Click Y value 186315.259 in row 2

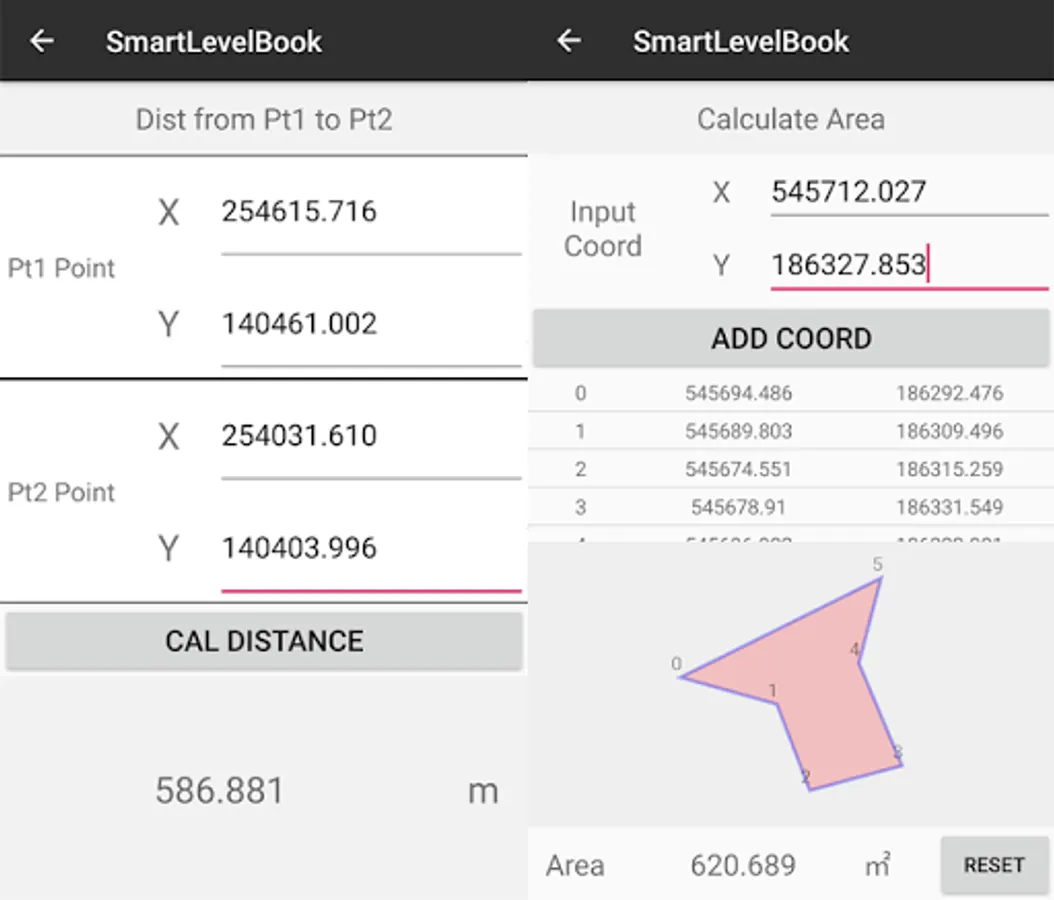click(x=949, y=469)
